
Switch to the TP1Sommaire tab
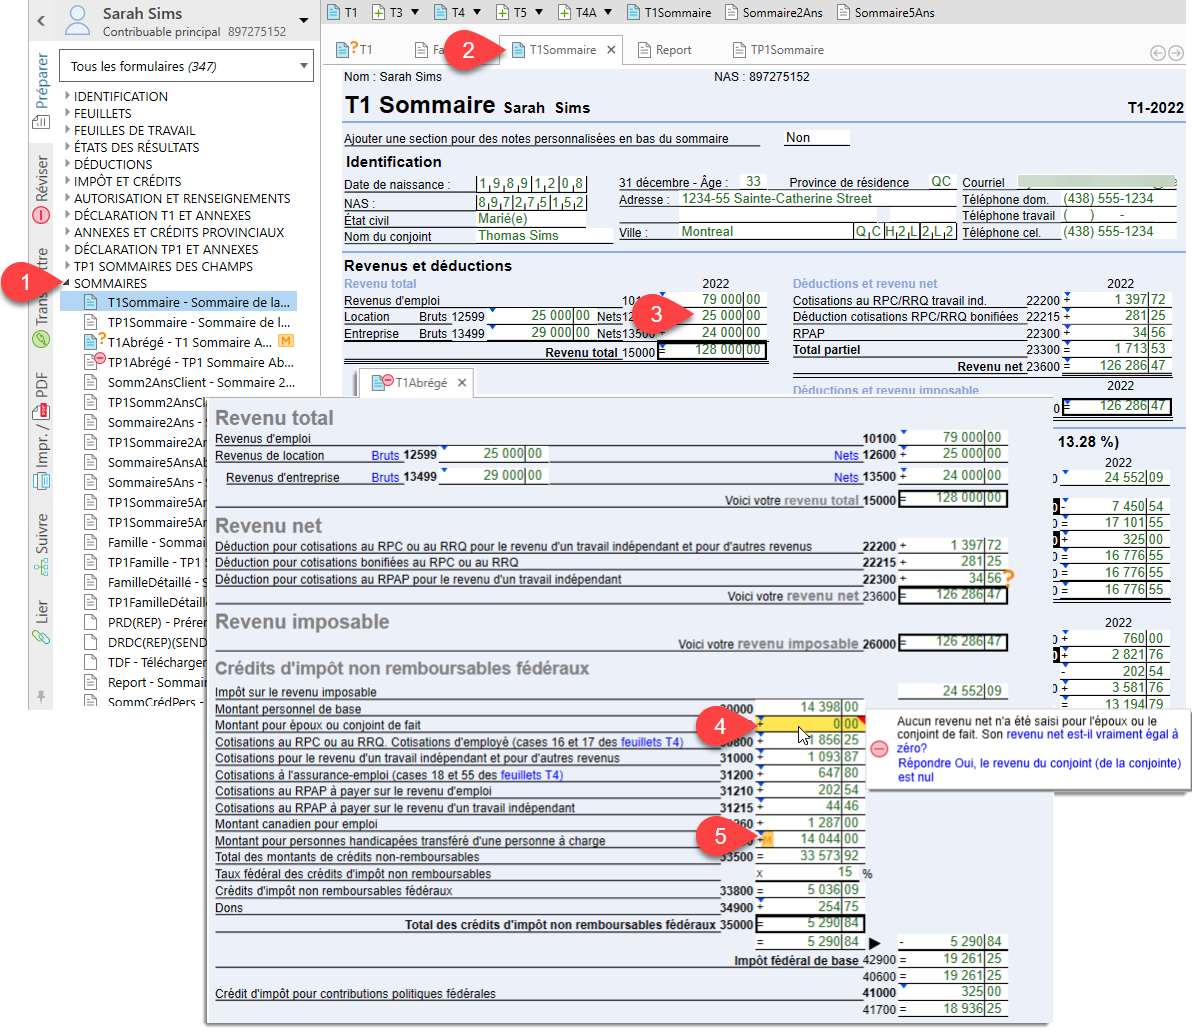(778, 49)
